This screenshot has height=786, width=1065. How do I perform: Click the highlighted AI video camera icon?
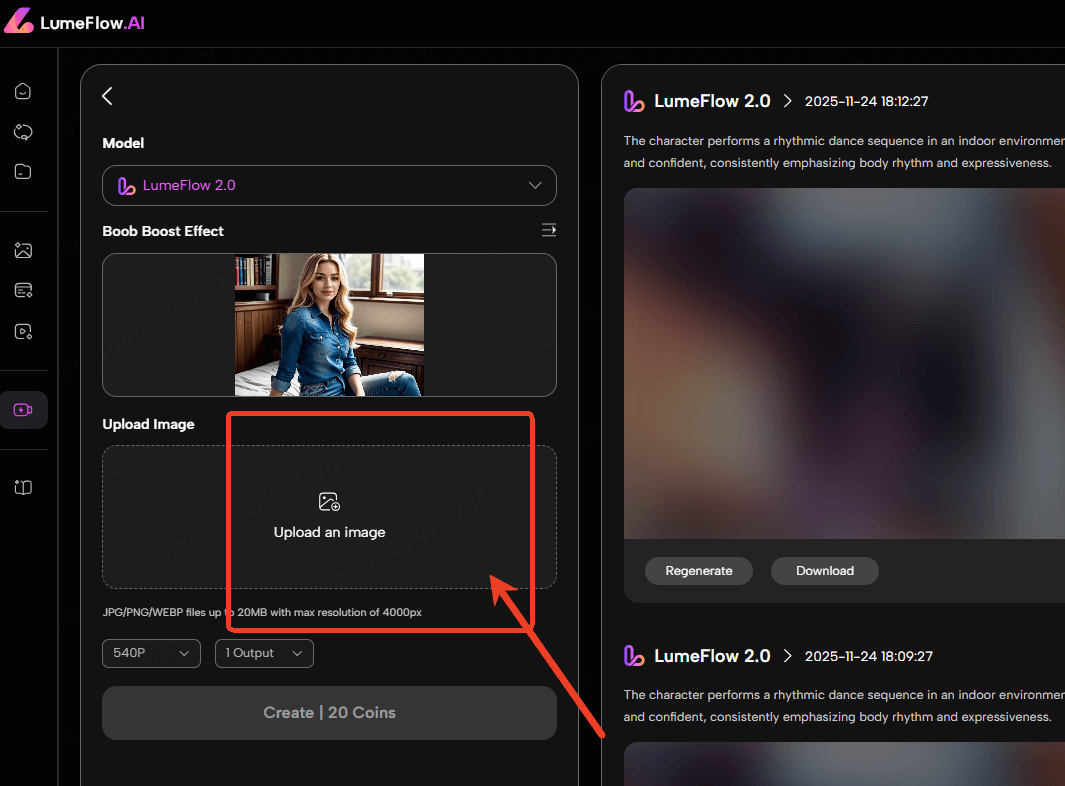[x=23, y=409]
